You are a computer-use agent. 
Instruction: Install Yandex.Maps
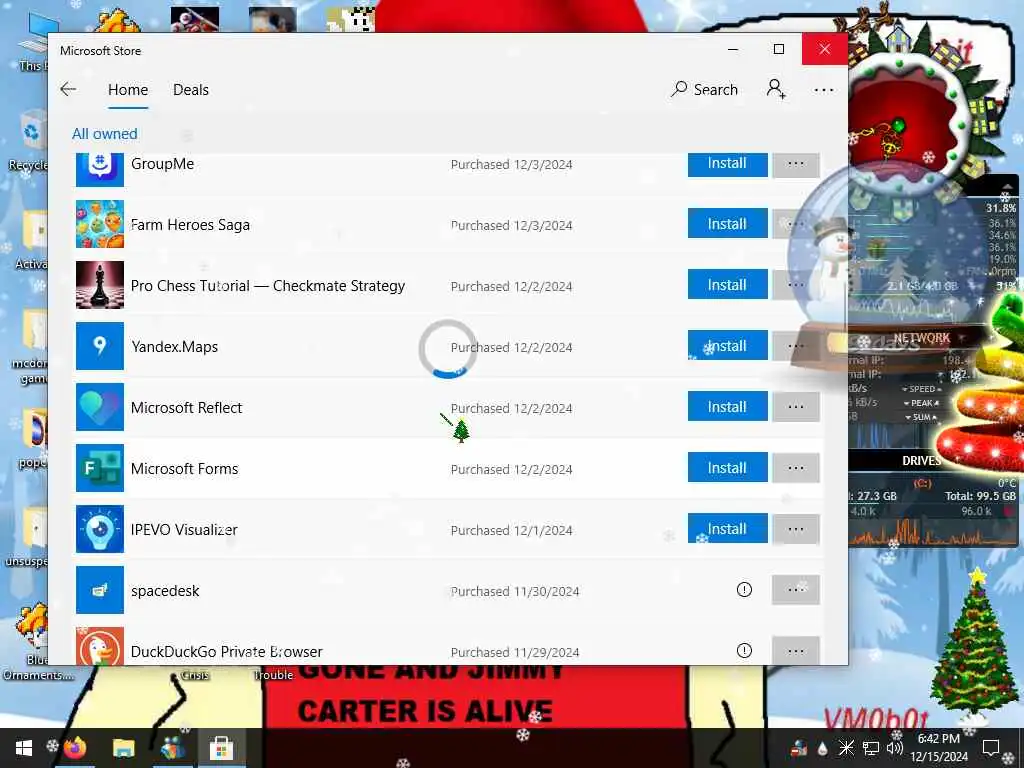tap(728, 345)
